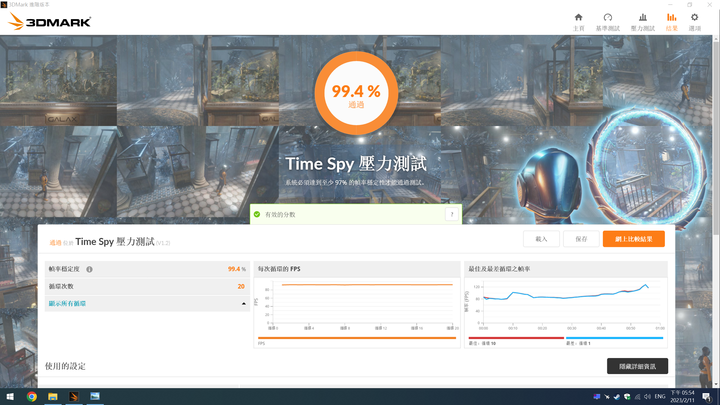Click the orange 網上比較結果 button
720x405 pixels.
(634, 239)
